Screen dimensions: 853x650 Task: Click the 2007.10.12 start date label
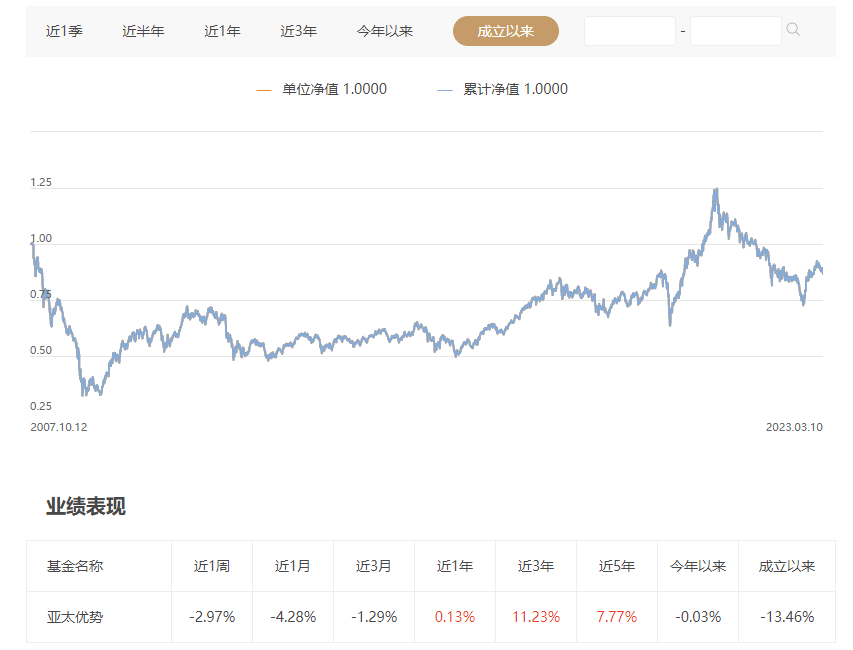point(59,427)
